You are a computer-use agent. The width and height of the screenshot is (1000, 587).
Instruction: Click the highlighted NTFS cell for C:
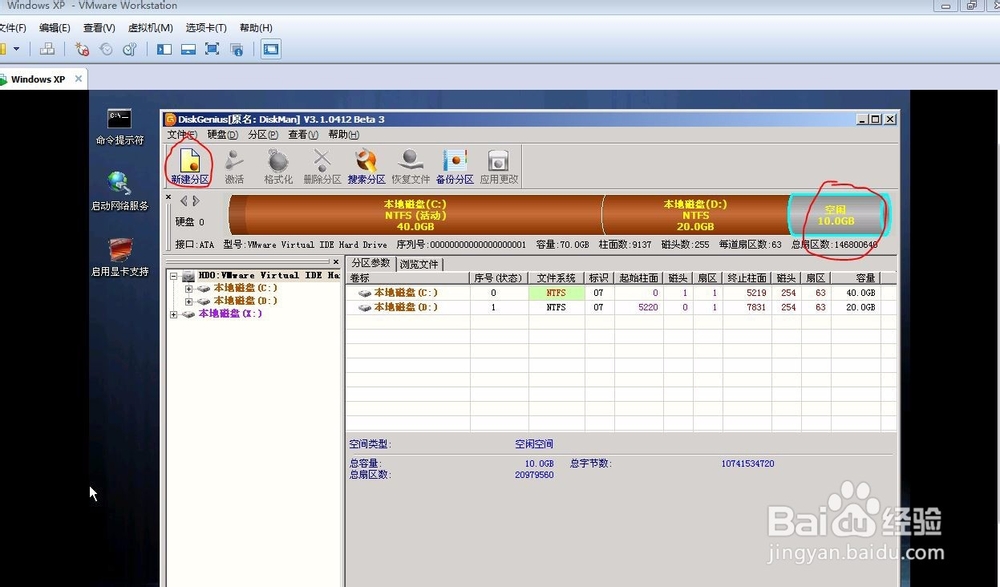pyautogui.click(x=556, y=293)
